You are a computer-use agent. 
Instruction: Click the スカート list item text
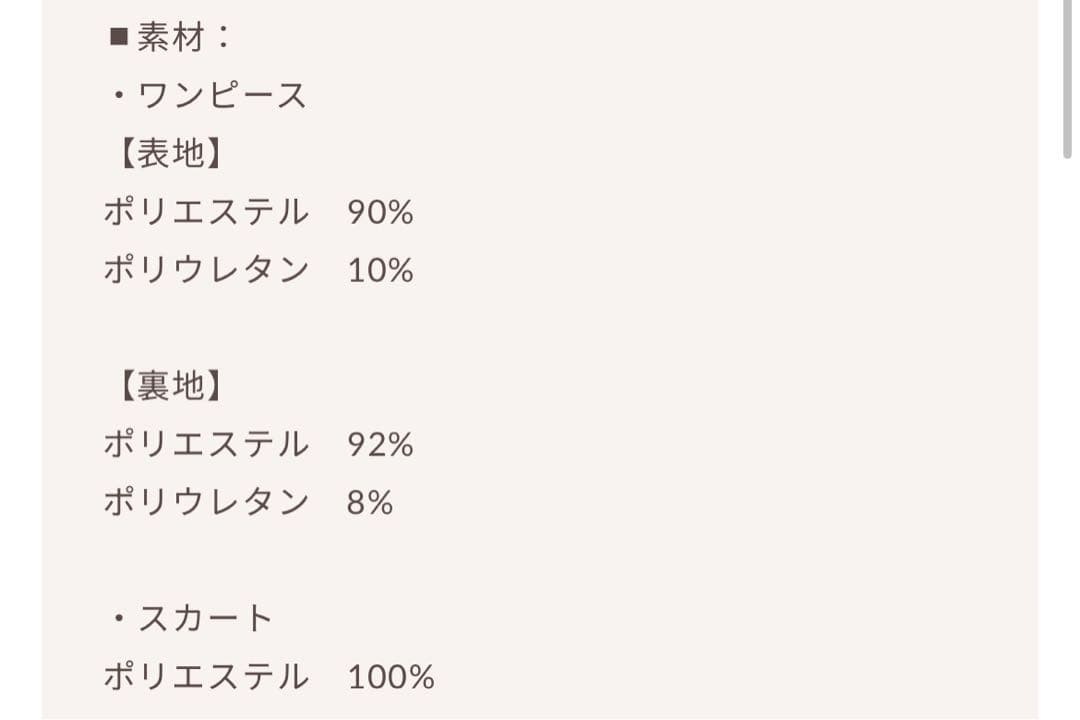tap(206, 619)
